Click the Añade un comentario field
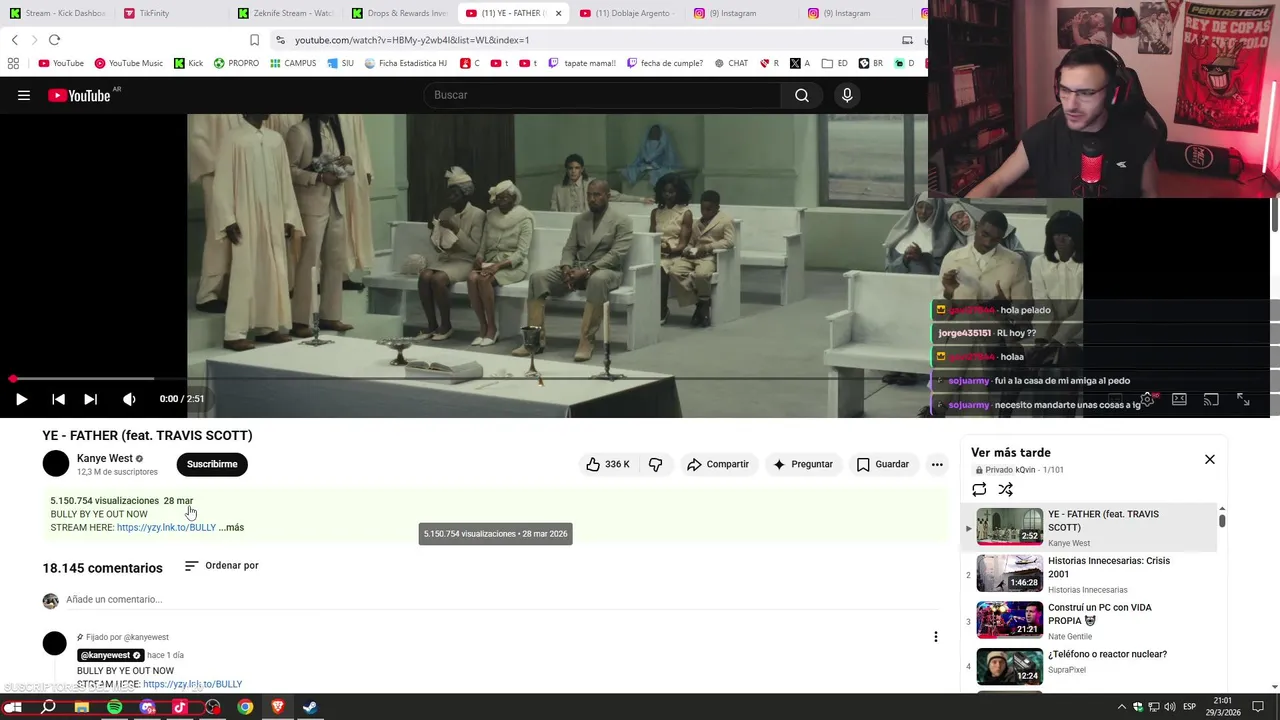This screenshot has height=720, width=1280. (500, 600)
